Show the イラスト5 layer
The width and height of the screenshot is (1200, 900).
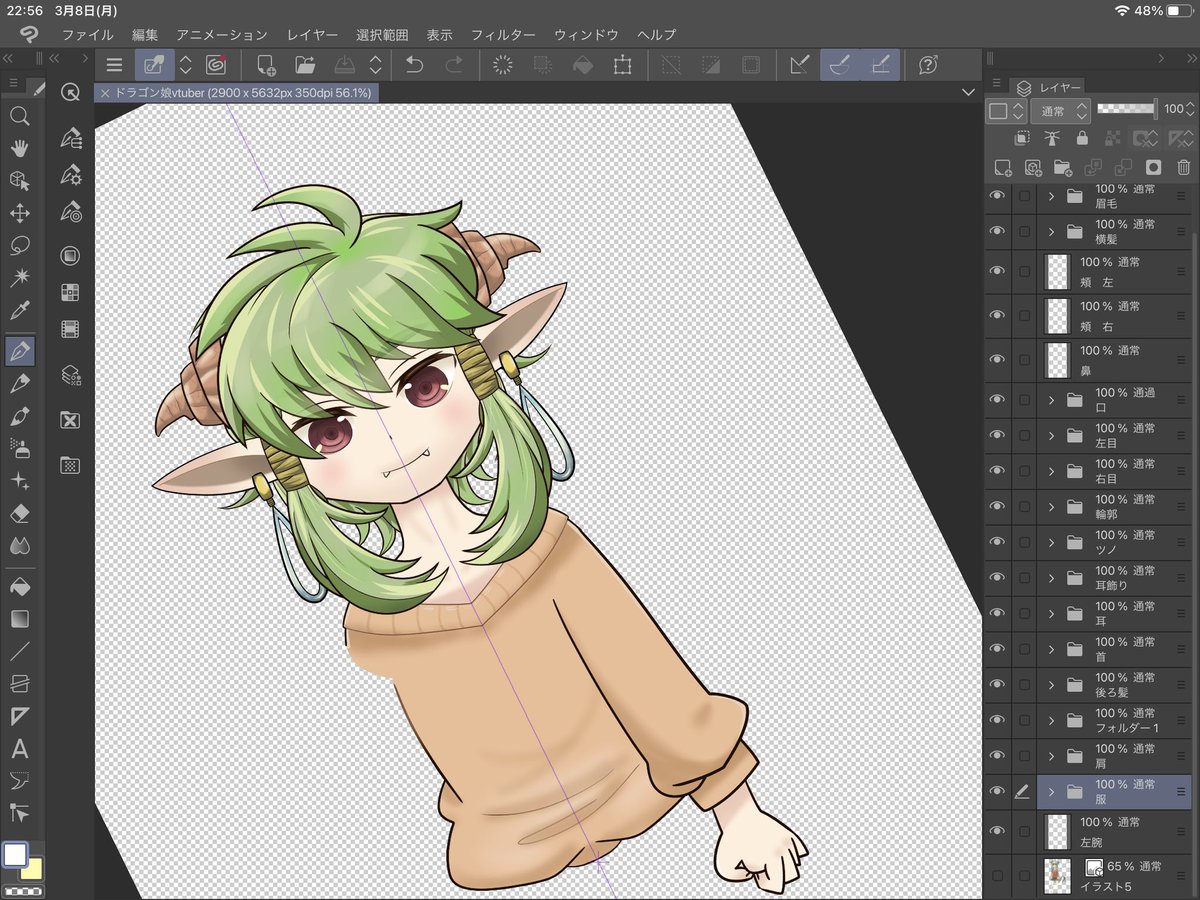(996, 875)
